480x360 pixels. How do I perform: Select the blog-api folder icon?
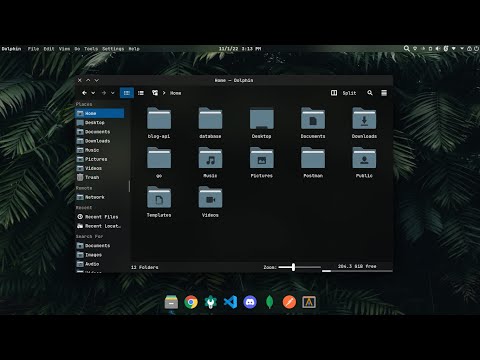point(159,118)
